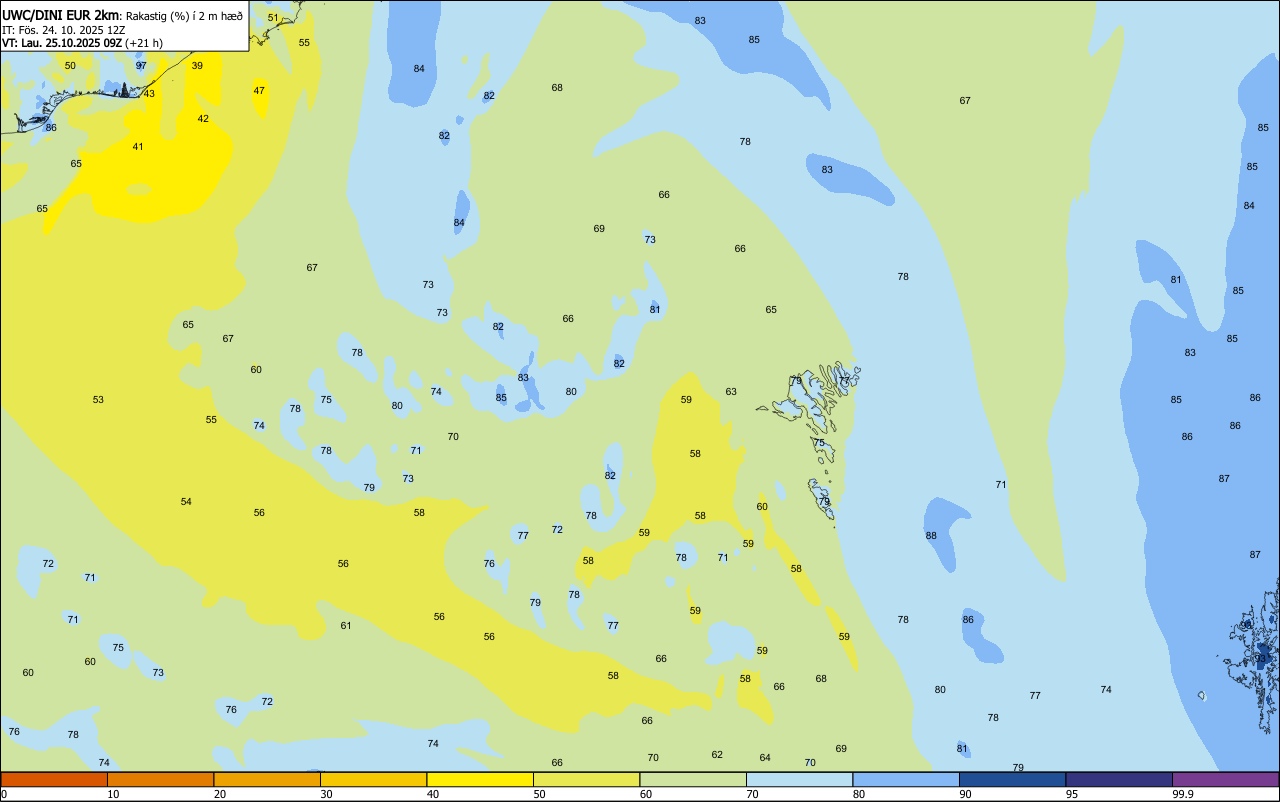Click the orange-red 0–10 legend color segment
The image size is (1280, 802).
point(54,779)
